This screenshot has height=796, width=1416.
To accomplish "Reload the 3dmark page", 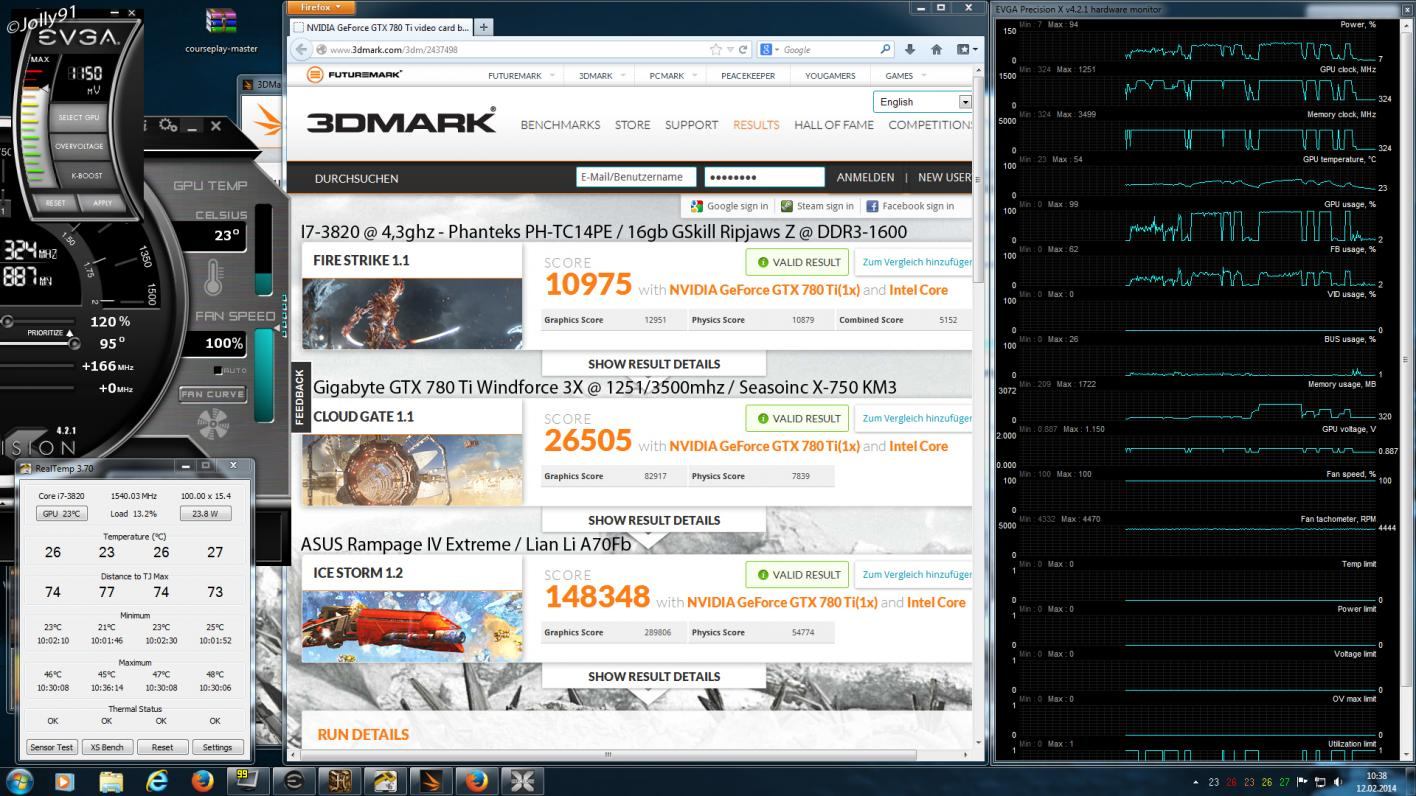I will pos(744,49).
